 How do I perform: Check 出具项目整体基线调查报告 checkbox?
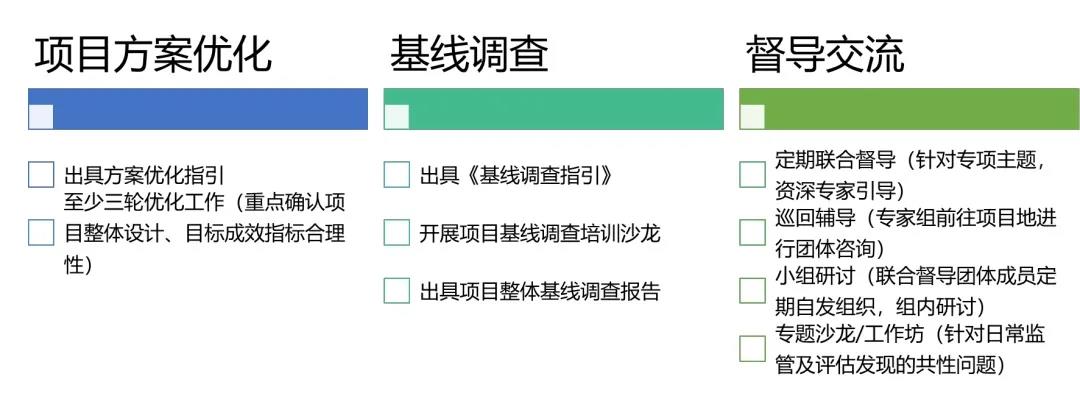click(396, 291)
